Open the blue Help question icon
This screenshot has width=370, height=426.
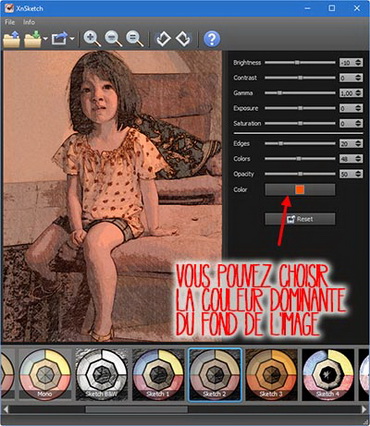[x=212, y=39]
